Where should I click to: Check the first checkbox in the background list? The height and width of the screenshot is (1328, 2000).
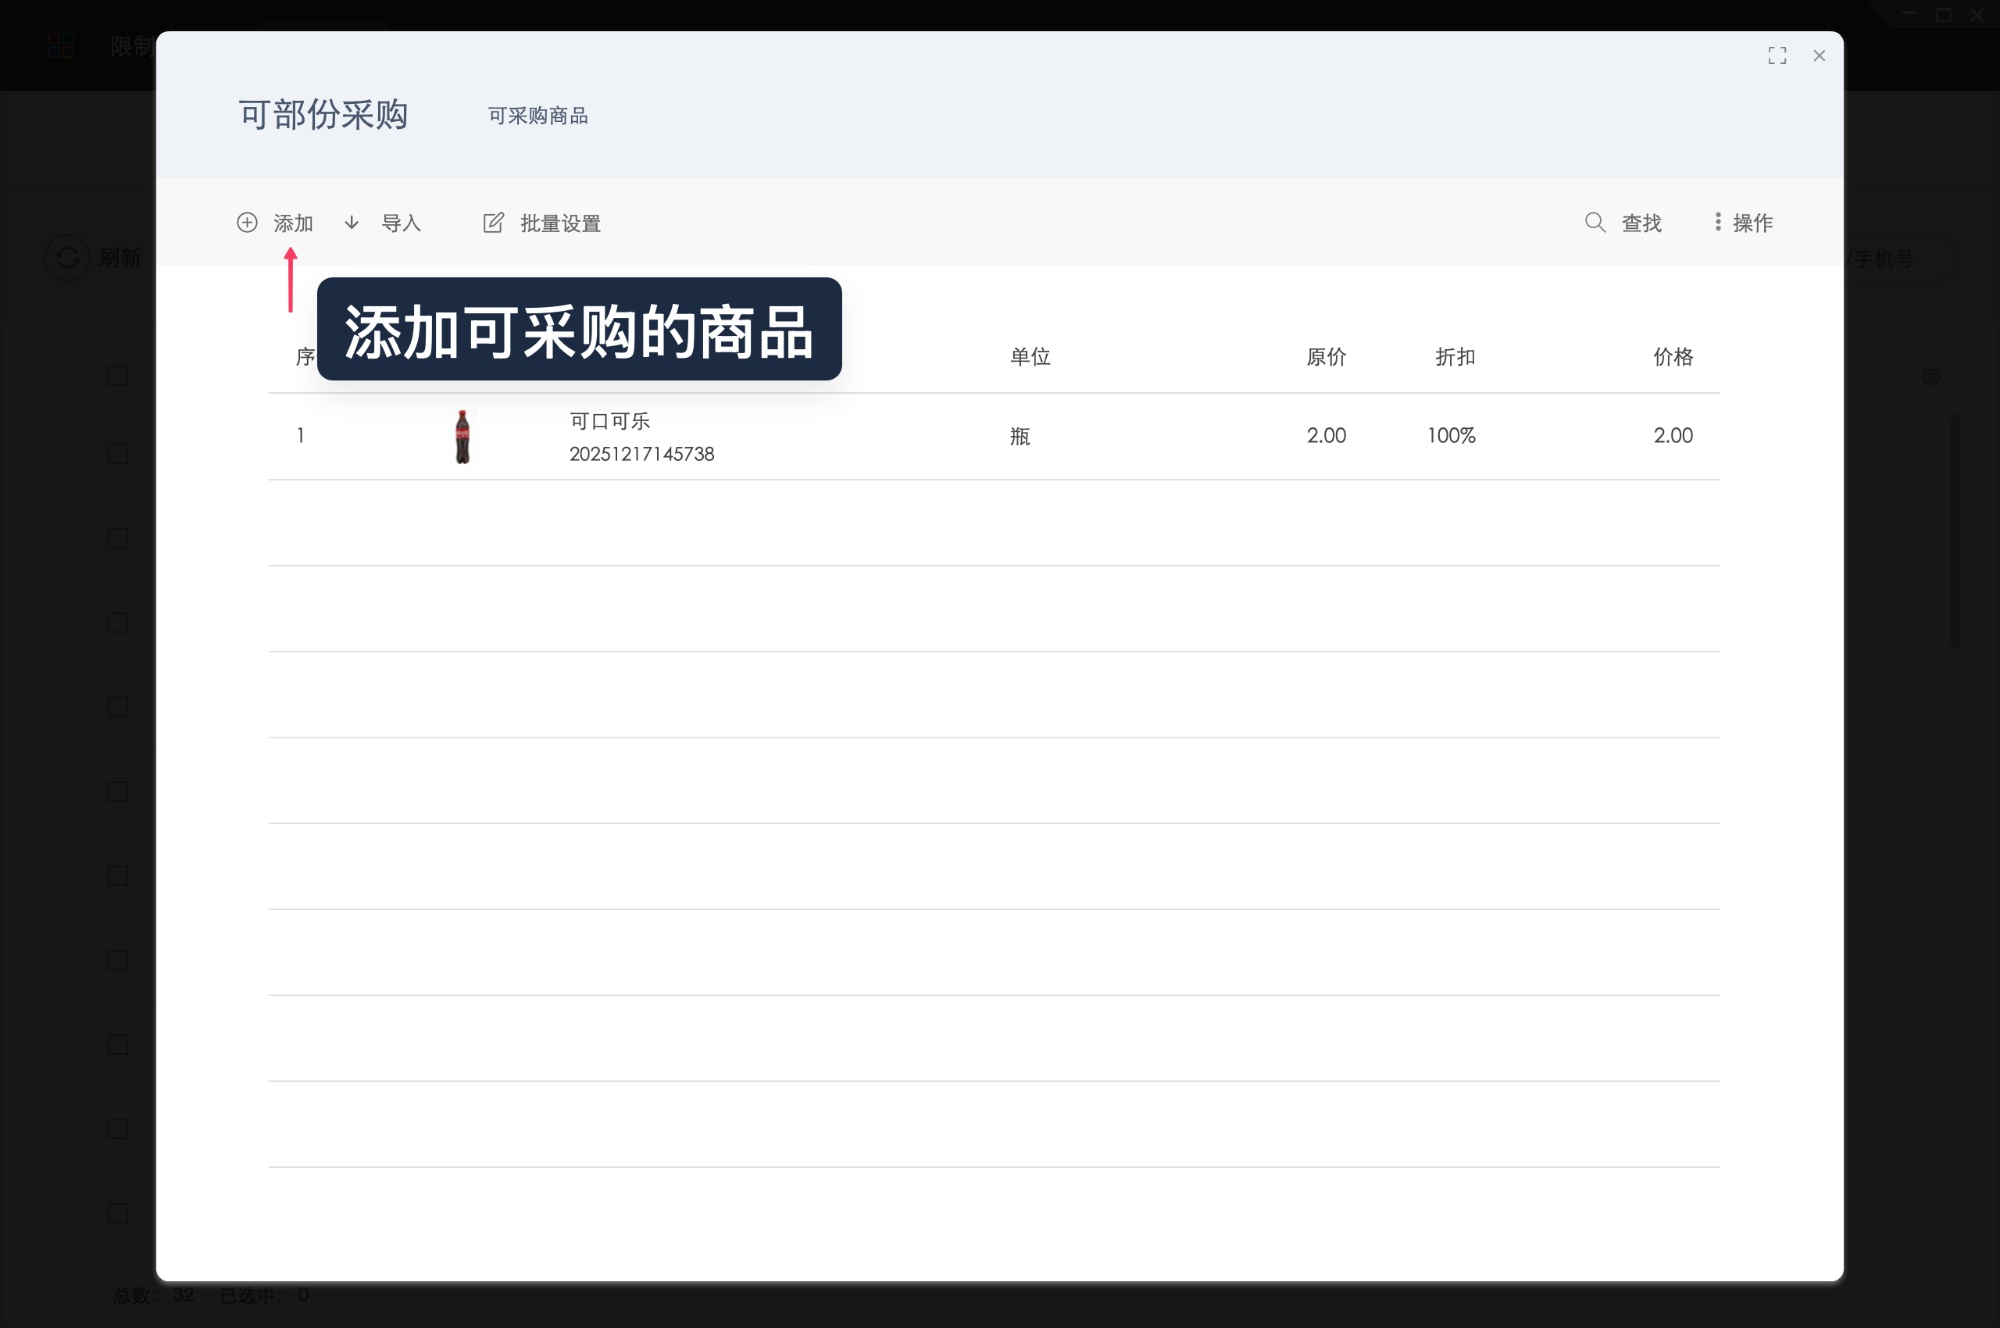tap(117, 374)
